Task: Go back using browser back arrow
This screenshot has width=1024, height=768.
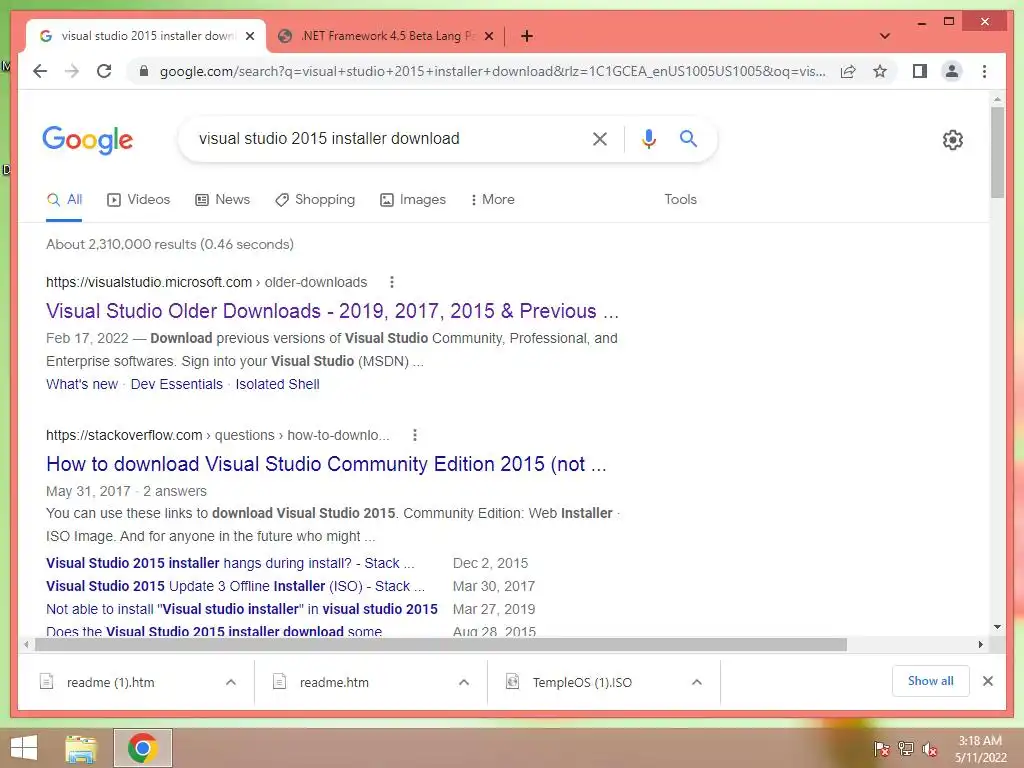Action: 40,71
